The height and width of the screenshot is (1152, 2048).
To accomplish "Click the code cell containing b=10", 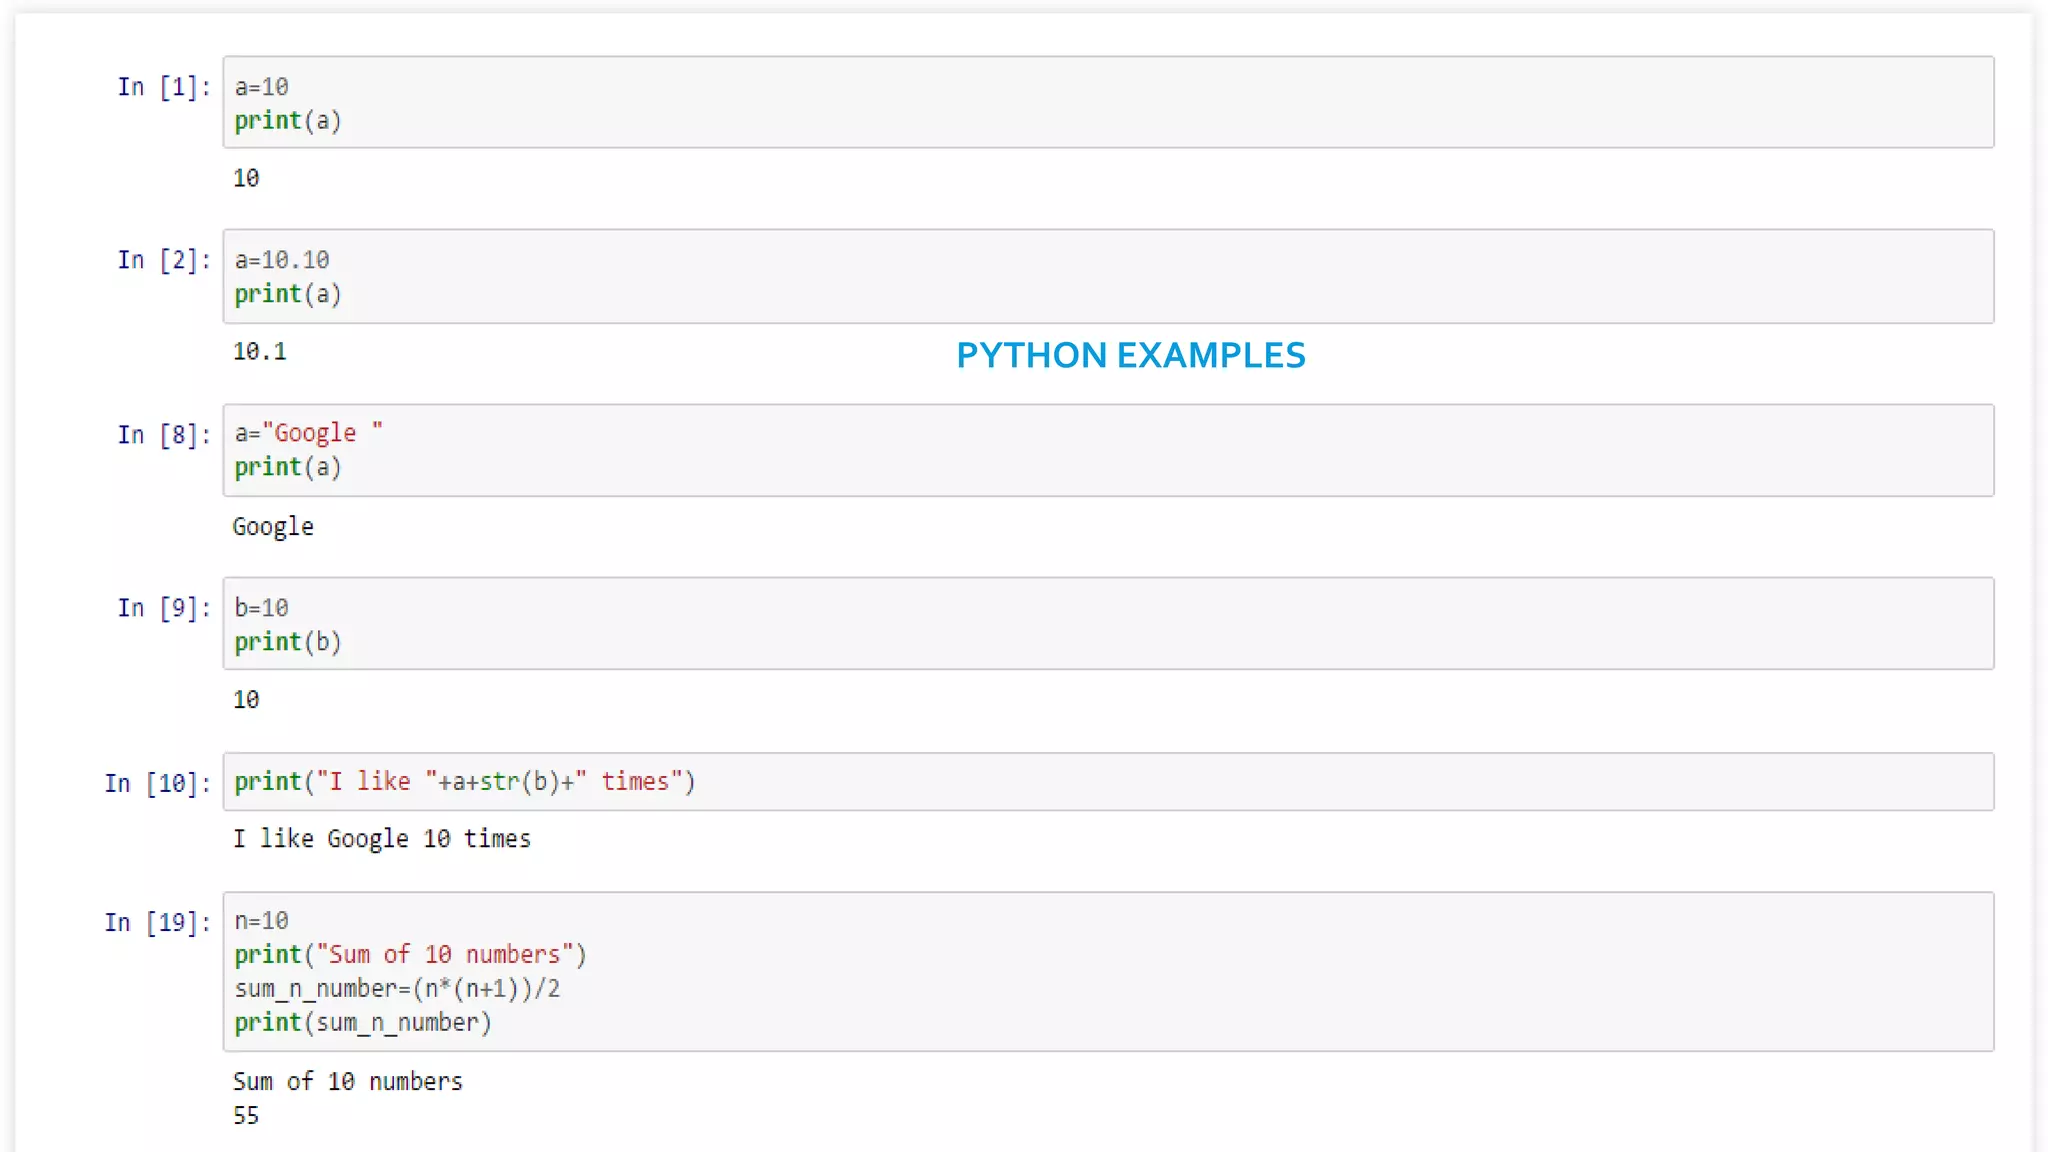I will 1108,623.
